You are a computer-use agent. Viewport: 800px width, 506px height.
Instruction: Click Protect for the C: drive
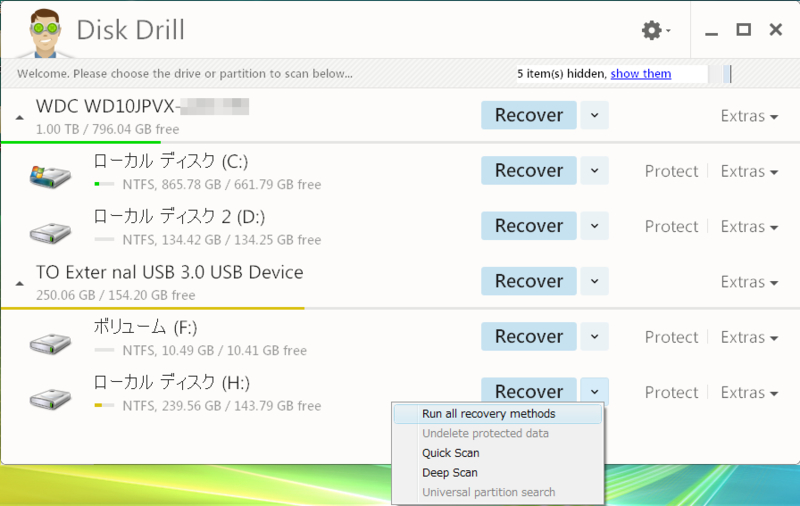pyautogui.click(x=671, y=171)
